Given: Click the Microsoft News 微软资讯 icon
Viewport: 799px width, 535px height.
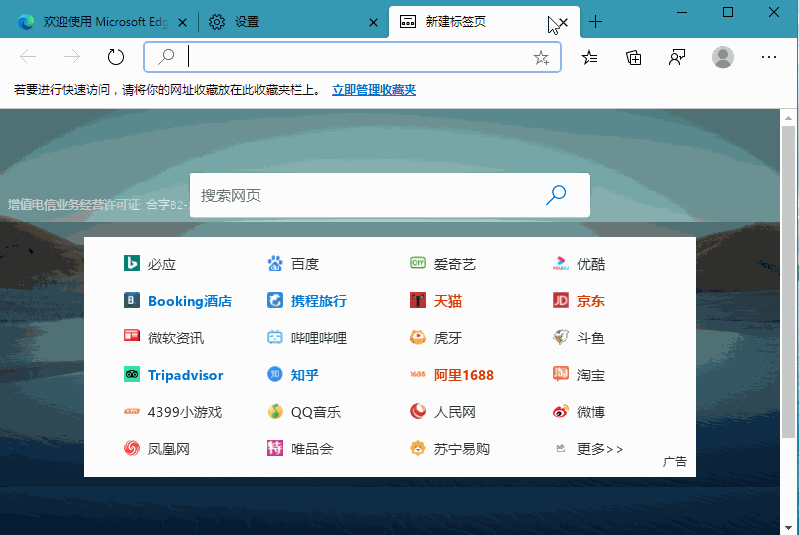Looking at the screenshot, I should click(x=132, y=336).
